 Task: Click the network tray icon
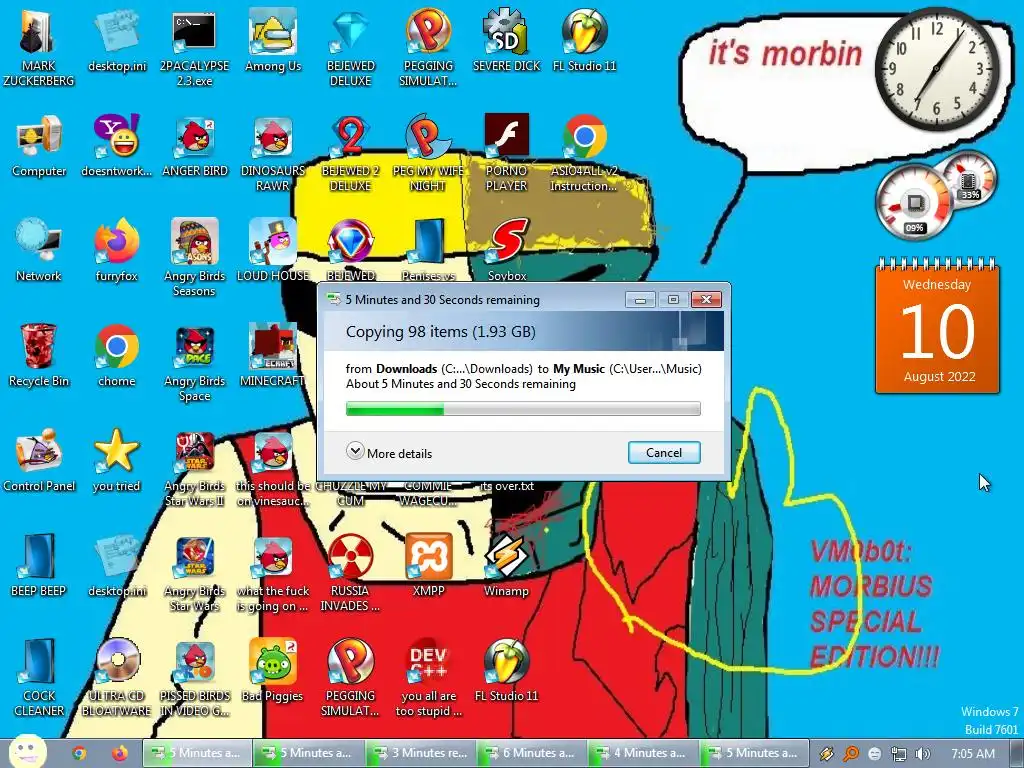click(x=899, y=754)
